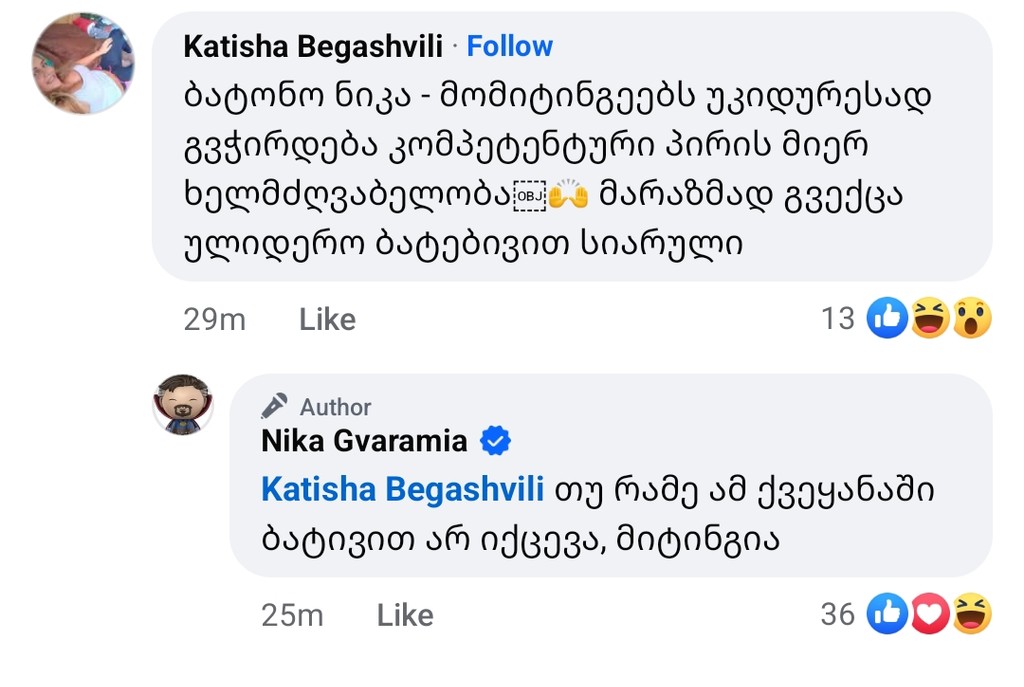The height and width of the screenshot is (687, 1024).
Task: View the 13 reactions count on the comment
Action: [838, 318]
